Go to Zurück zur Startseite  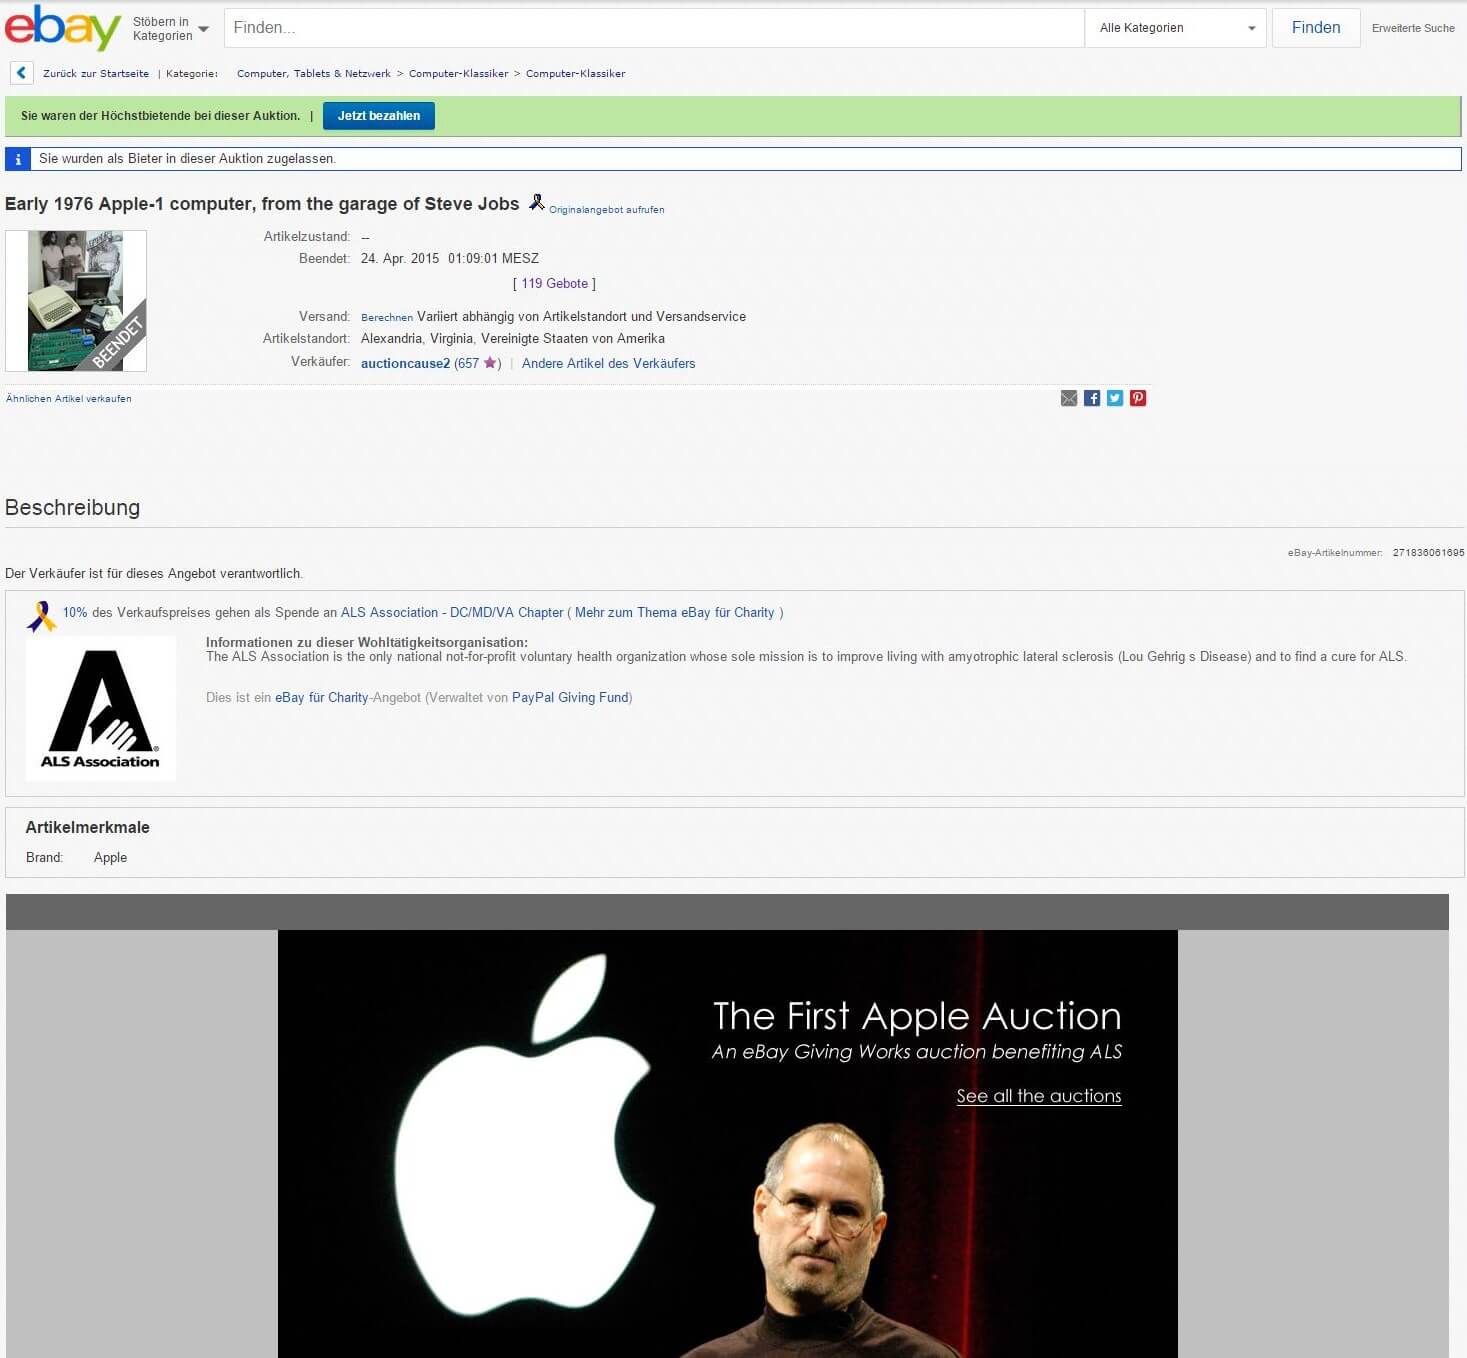[96, 73]
